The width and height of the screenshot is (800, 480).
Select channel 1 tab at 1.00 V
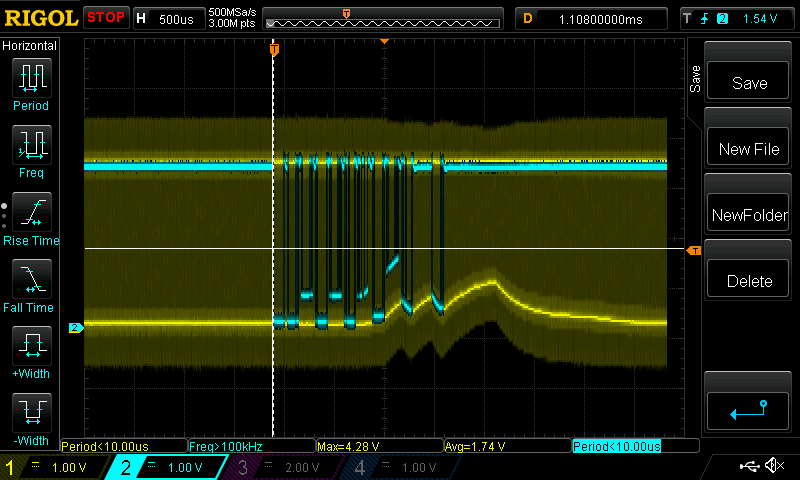[x=53, y=467]
